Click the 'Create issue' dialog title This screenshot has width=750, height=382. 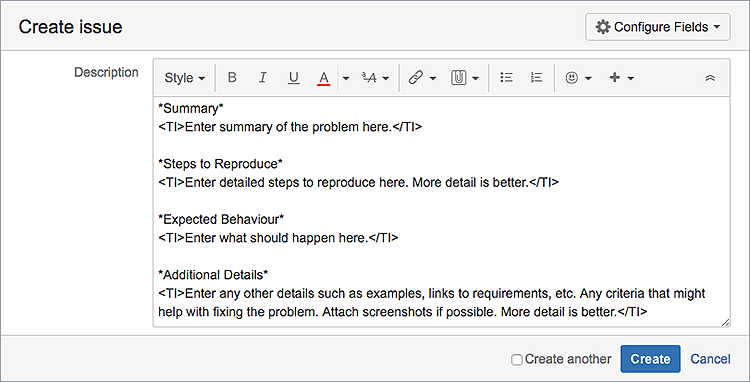point(70,27)
